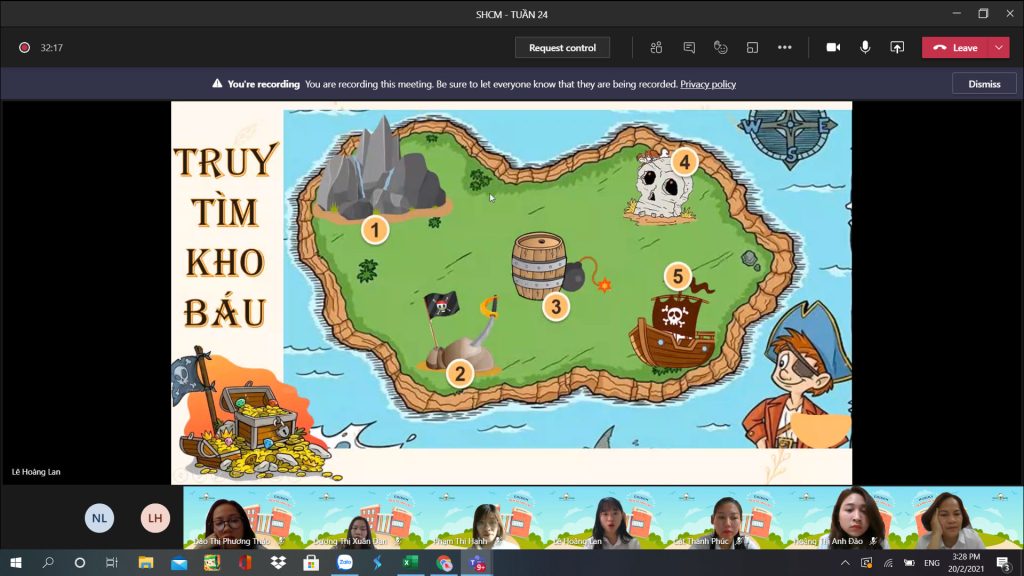Click the red recording indicator
Screen dimensions: 1024x576
point(24,47)
